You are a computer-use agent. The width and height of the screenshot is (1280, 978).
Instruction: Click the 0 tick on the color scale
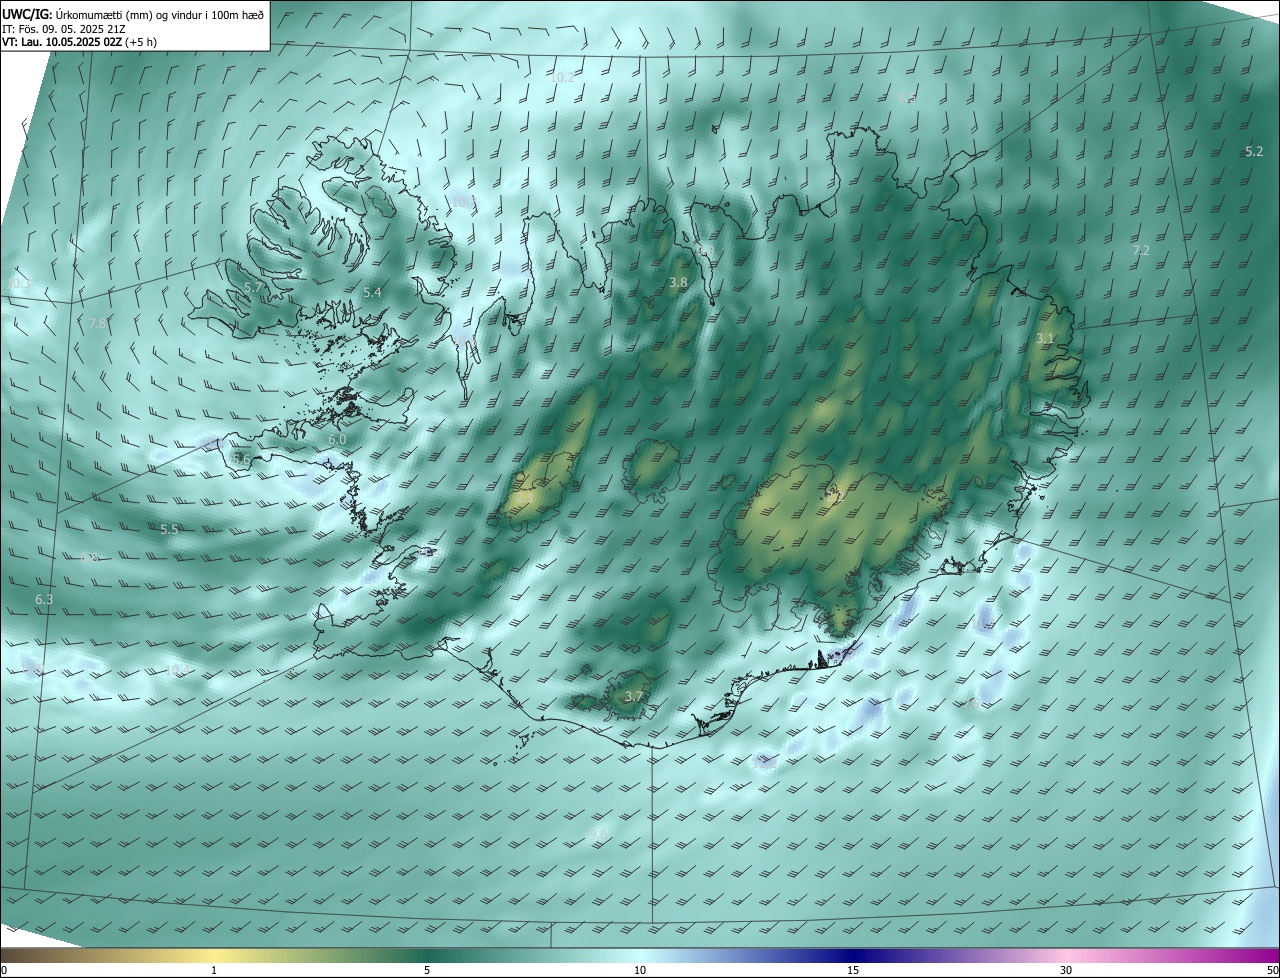[x=4, y=970]
